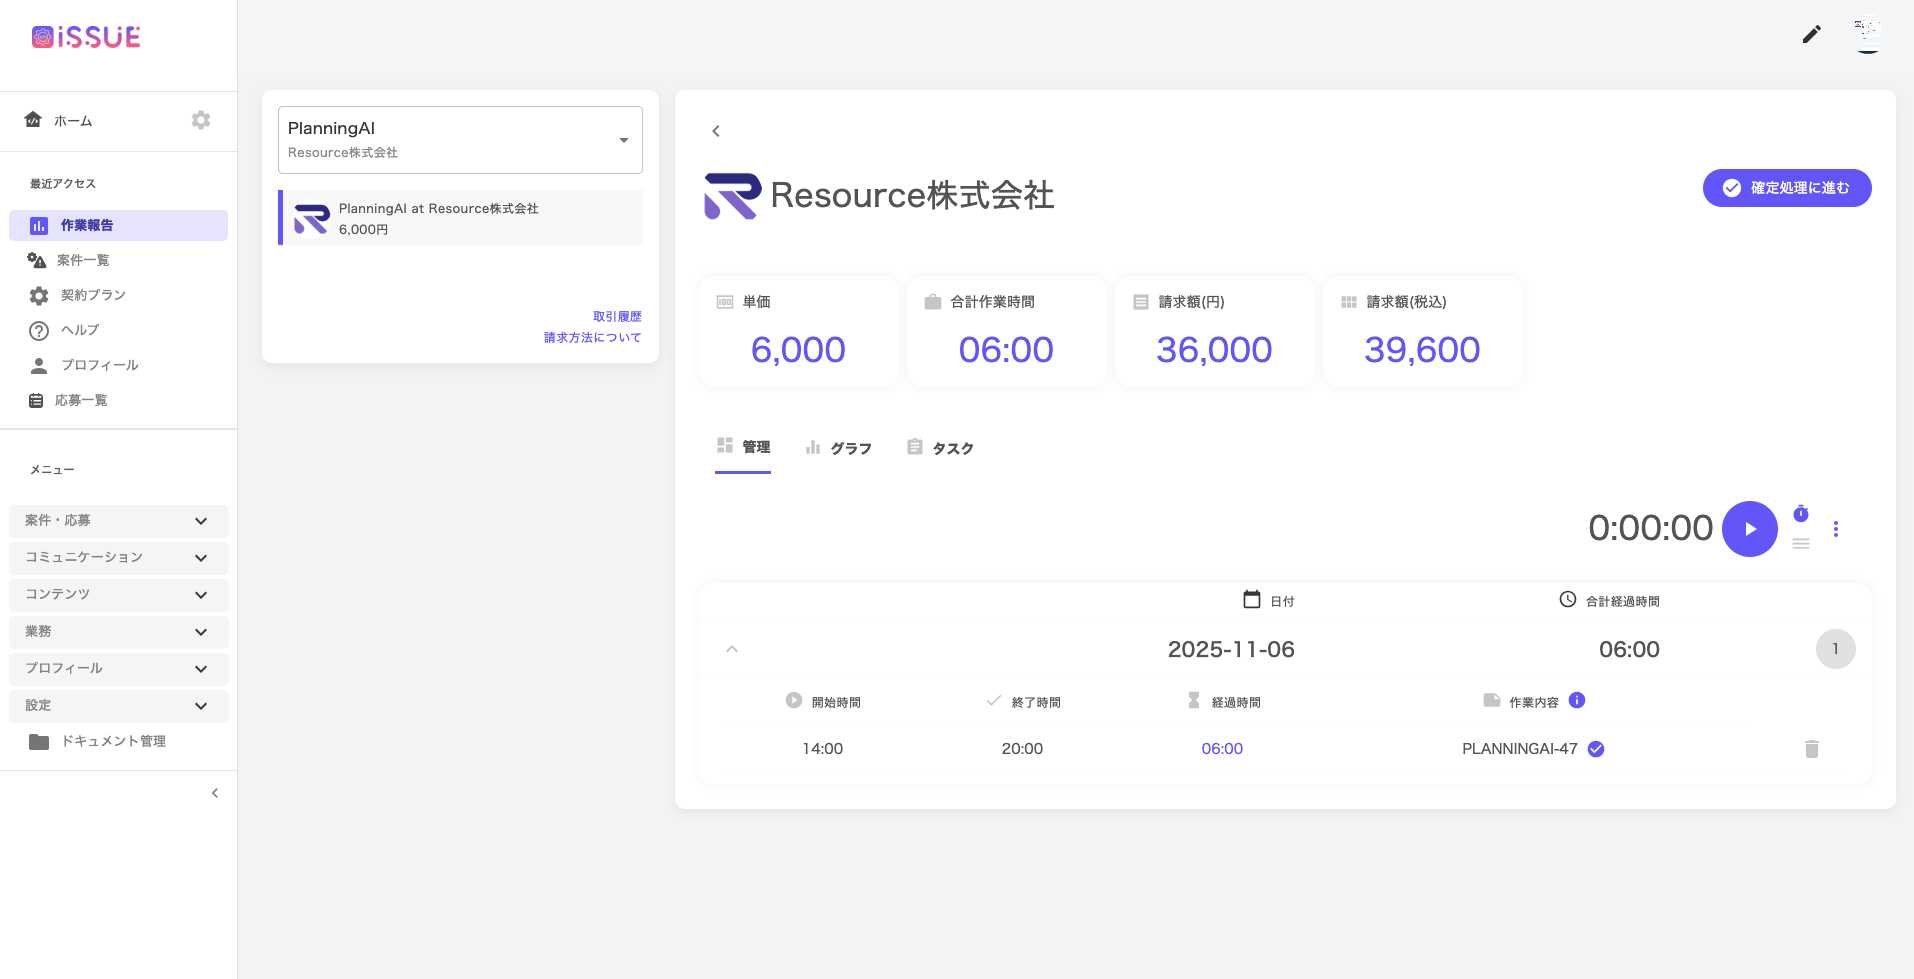The width and height of the screenshot is (1914, 979).
Task: Delete the PLANNINGAI-47 time entry
Action: point(1811,749)
